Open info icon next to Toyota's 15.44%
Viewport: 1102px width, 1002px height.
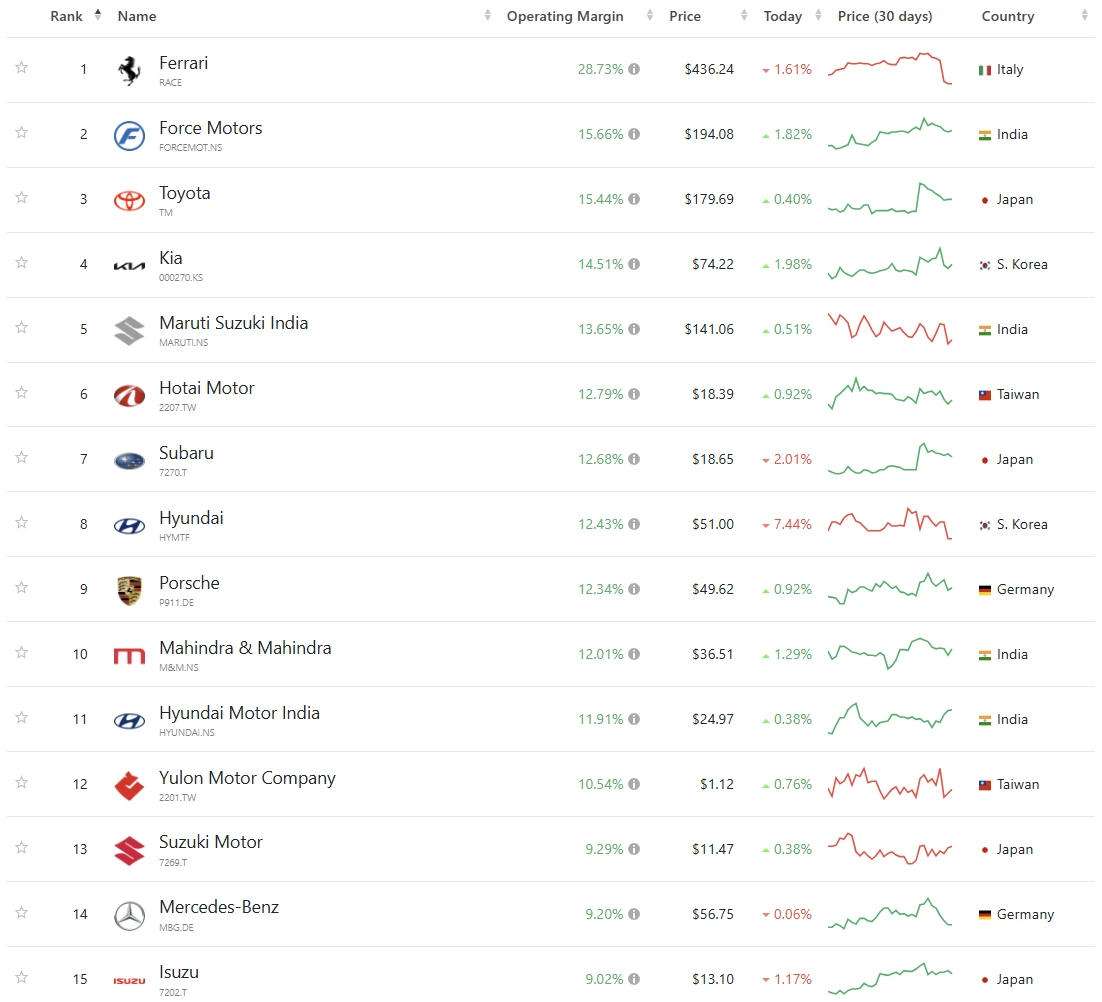(x=634, y=199)
